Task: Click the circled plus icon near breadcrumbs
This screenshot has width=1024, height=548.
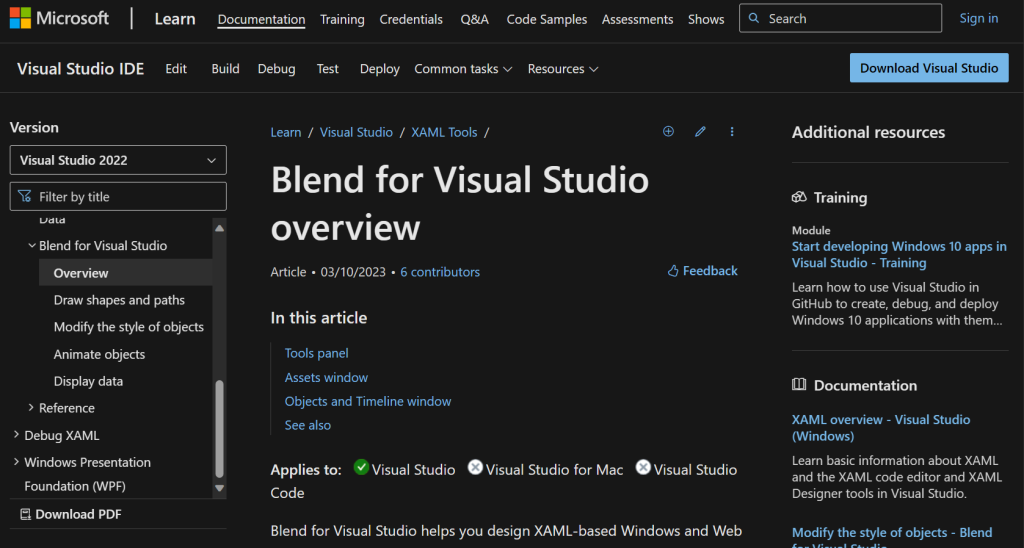Action: [668, 132]
